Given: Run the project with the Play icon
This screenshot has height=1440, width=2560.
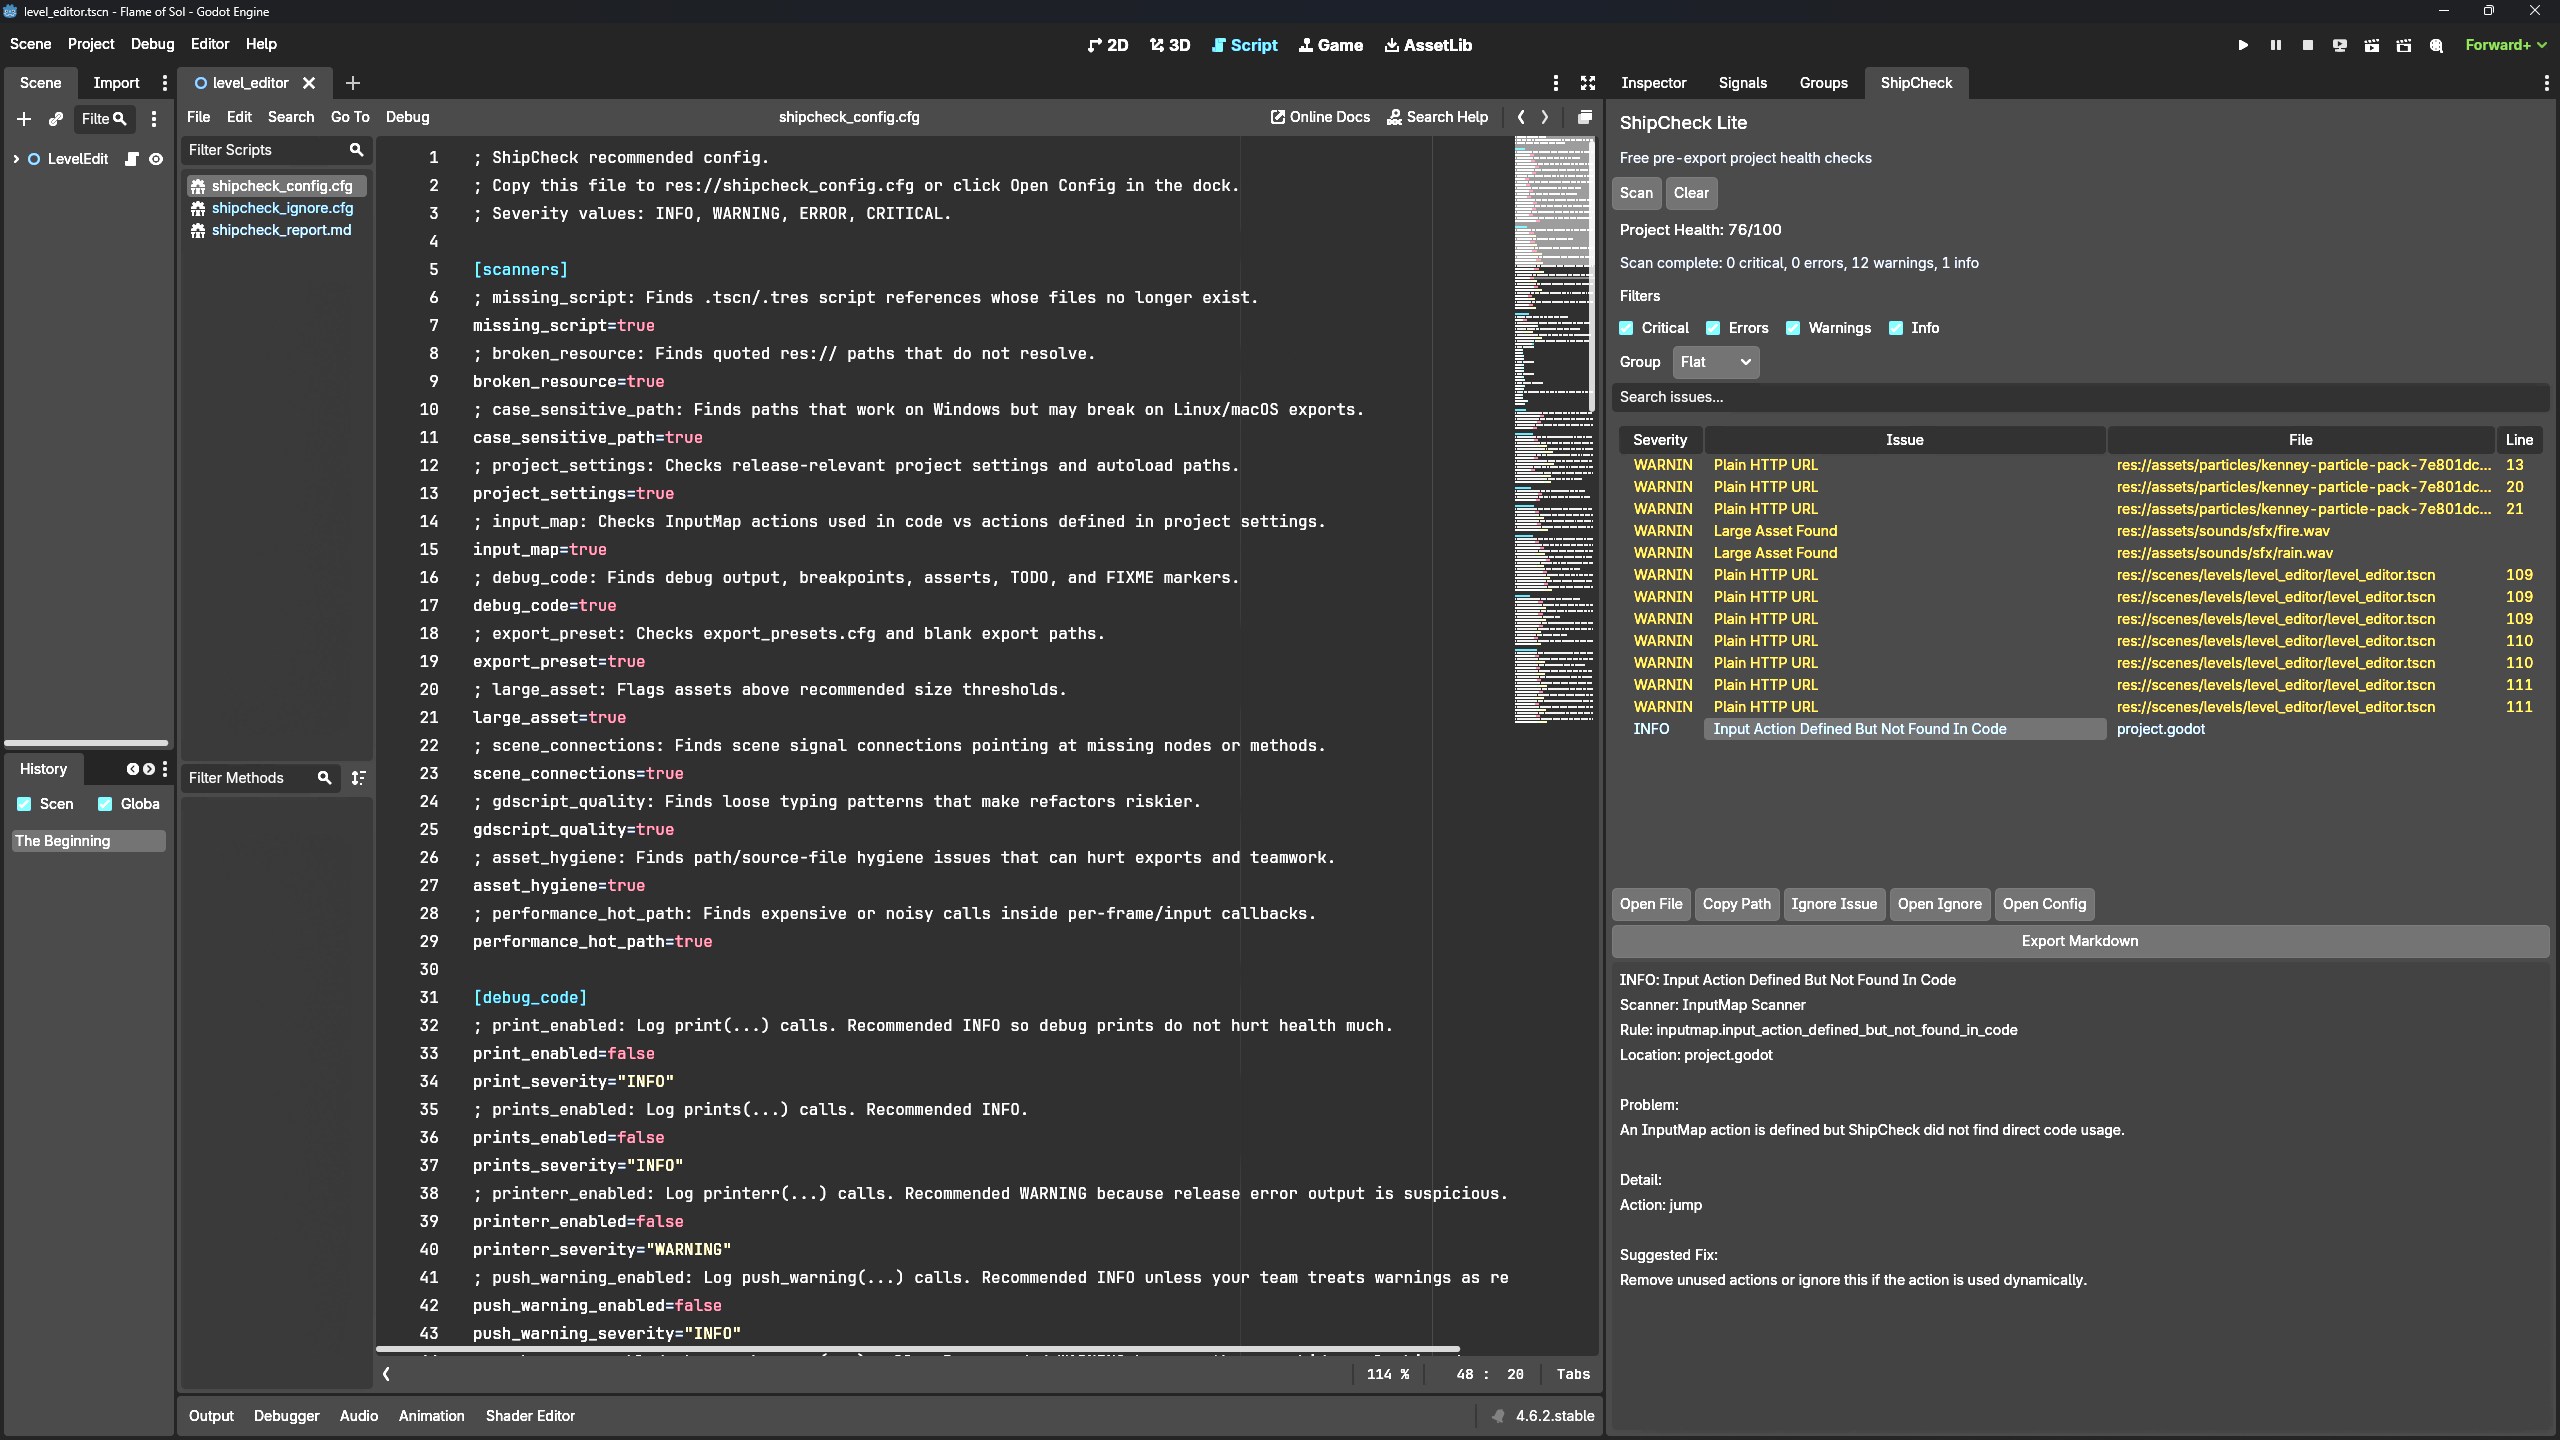Looking at the screenshot, I should [2243, 45].
